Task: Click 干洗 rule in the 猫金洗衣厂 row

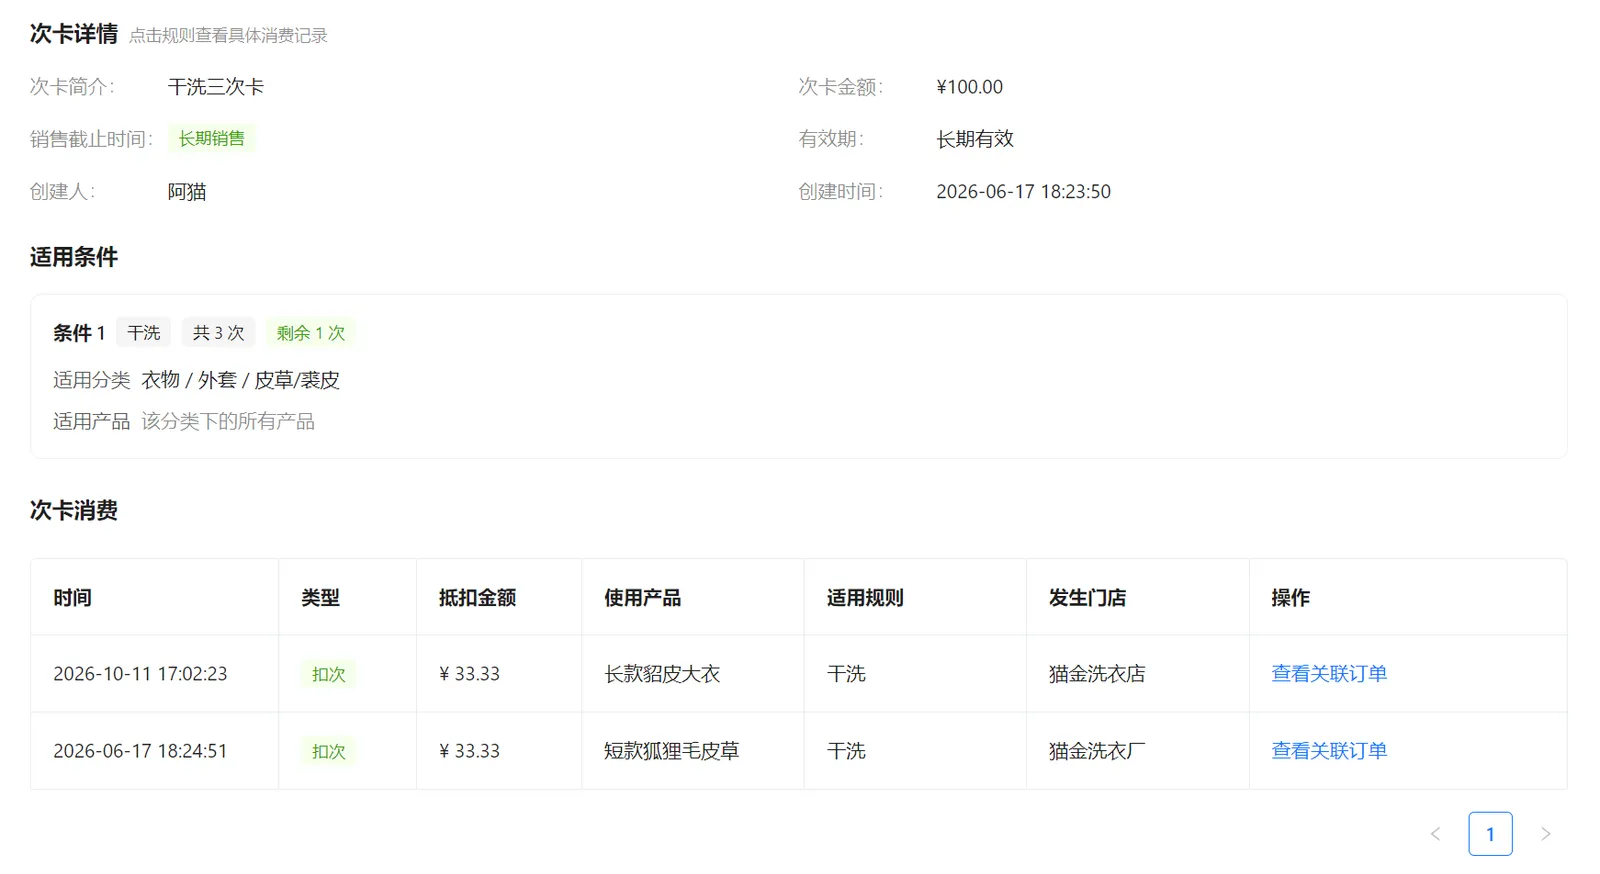Action: [x=846, y=751]
